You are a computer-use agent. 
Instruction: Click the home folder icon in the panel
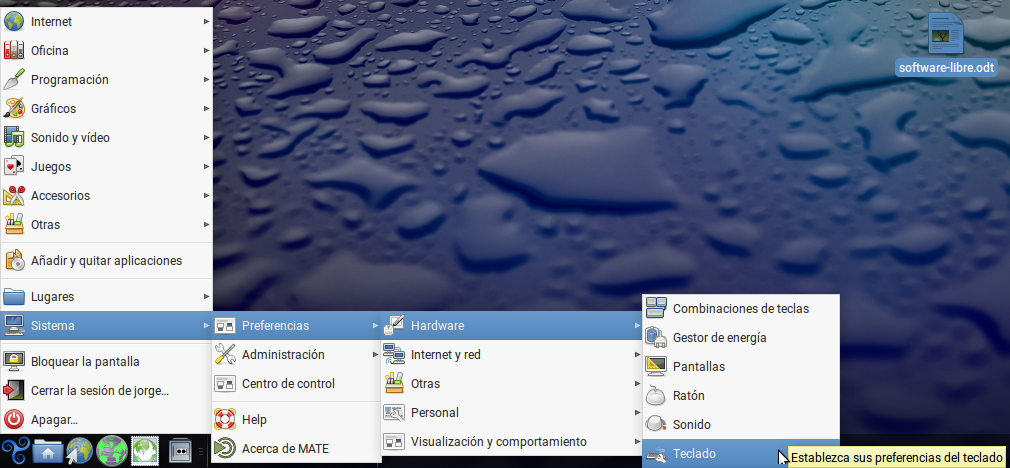[x=48, y=452]
